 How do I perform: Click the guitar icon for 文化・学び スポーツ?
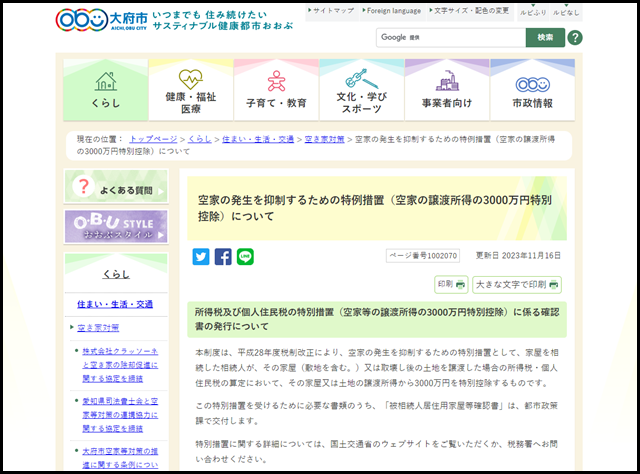pyautogui.click(x=361, y=79)
